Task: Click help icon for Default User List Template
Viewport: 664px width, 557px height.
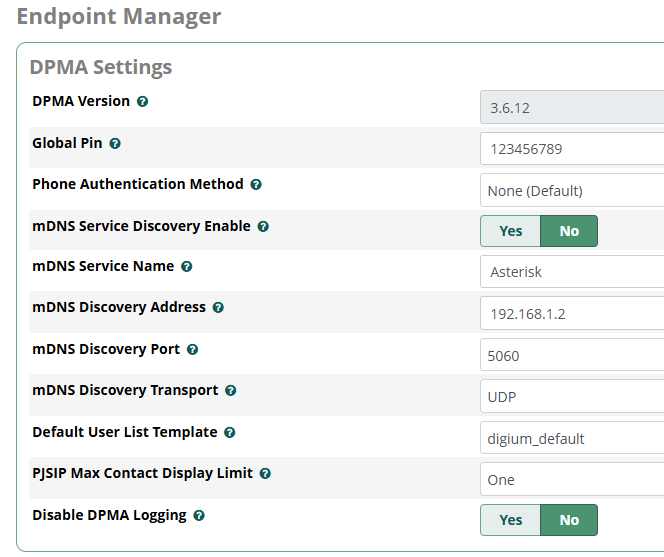Action: click(230, 433)
